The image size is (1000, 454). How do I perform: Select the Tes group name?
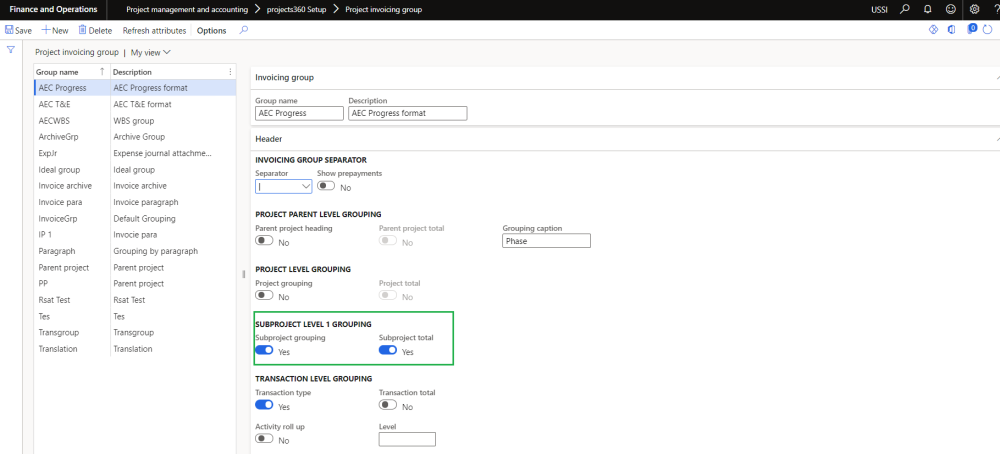click(x=44, y=316)
